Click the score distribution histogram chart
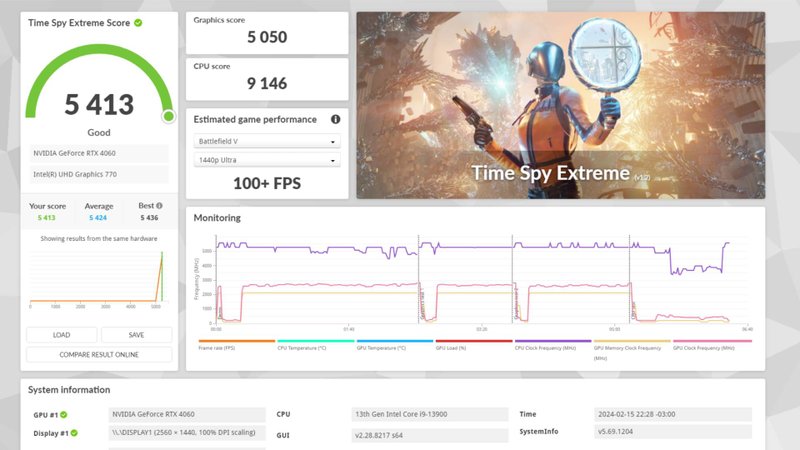 pyautogui.click(x=98, y=279)
